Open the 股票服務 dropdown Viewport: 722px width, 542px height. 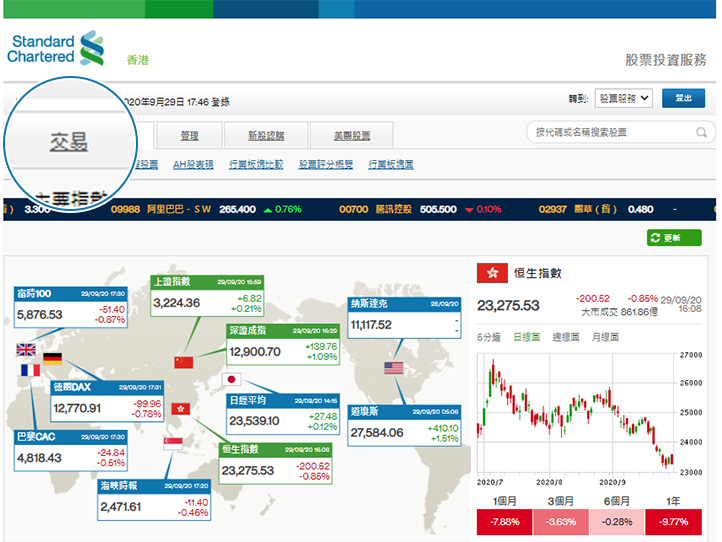(x=624, y=98)
